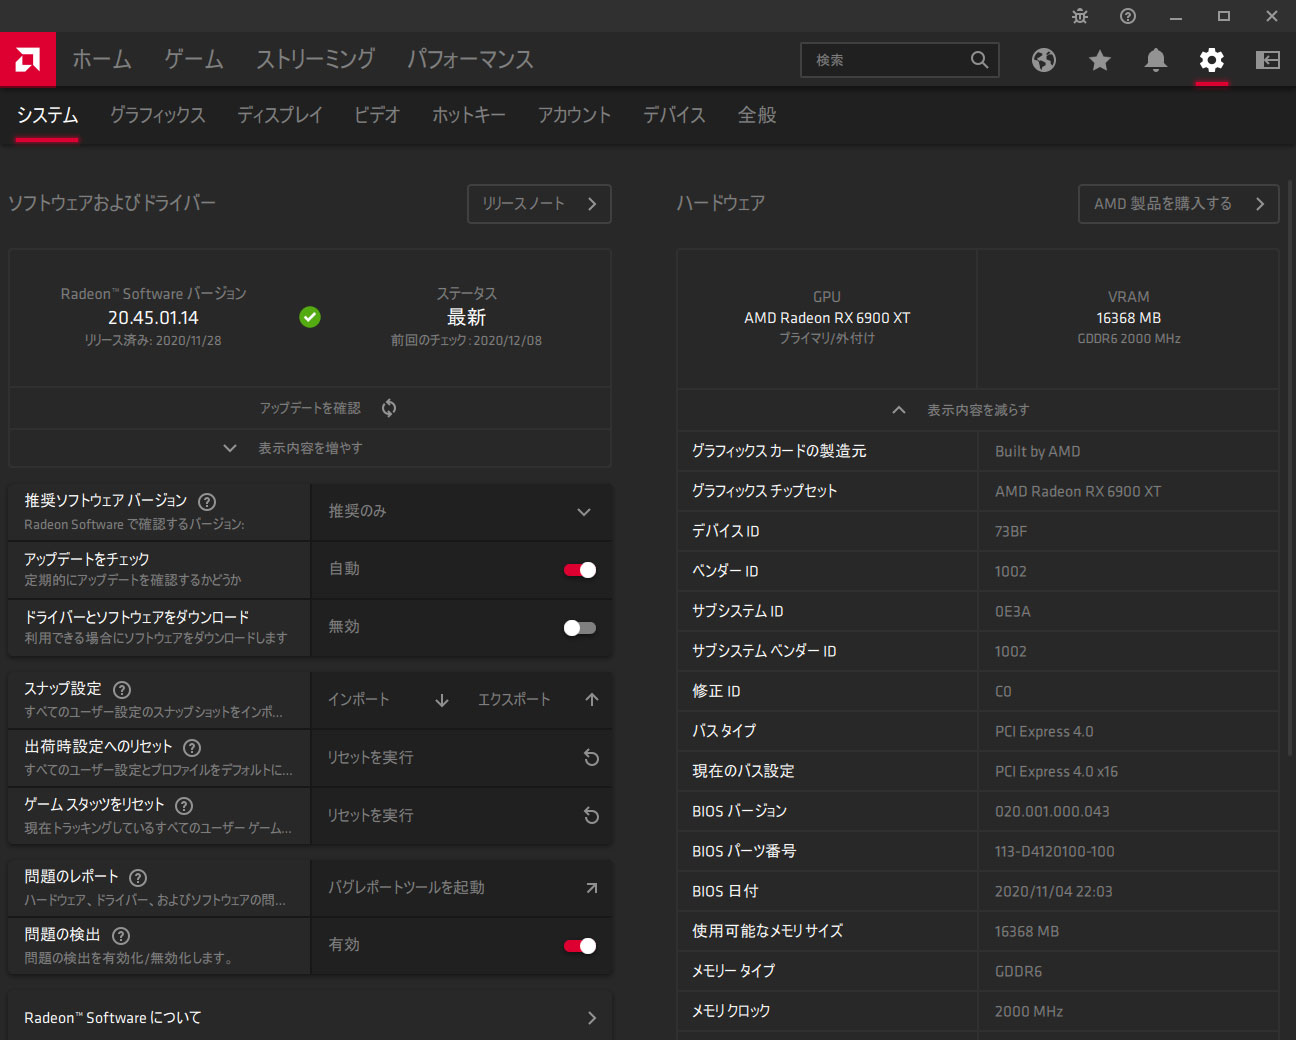Click リセットを実行 for factory reset

(x=370, y=758)
